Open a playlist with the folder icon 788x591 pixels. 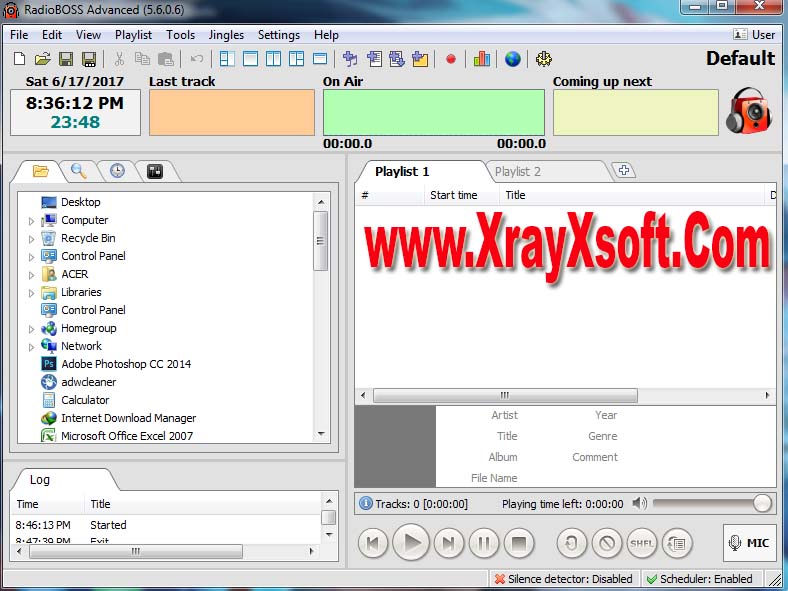43,59
